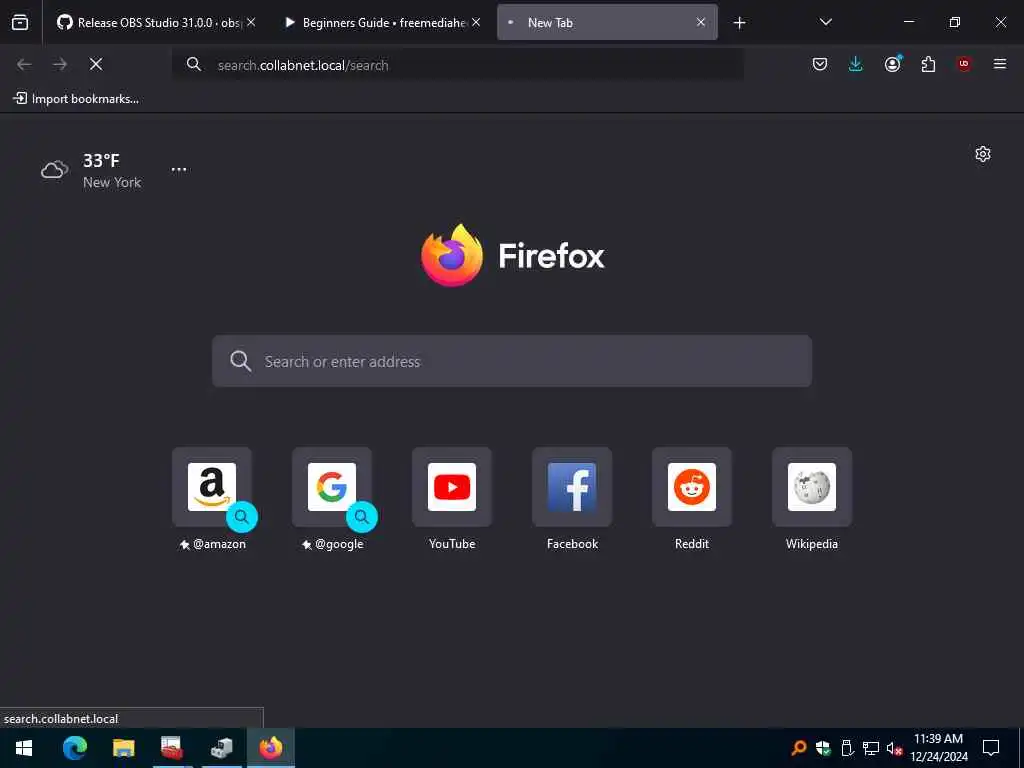Open Firefox account menu
1024x768 pixels.
pyautogui.click(x=892, y=64)
